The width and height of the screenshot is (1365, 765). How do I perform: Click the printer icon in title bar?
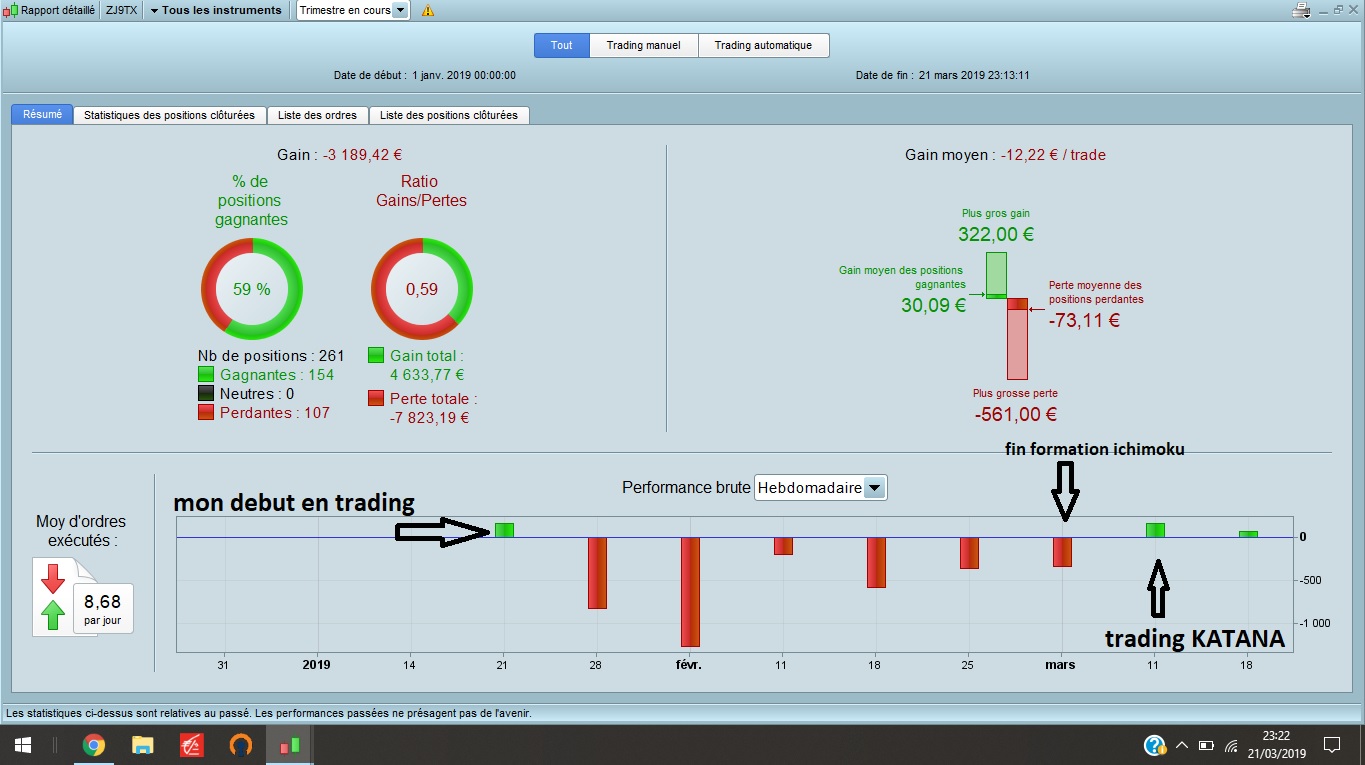click(x=1301, y=10)
